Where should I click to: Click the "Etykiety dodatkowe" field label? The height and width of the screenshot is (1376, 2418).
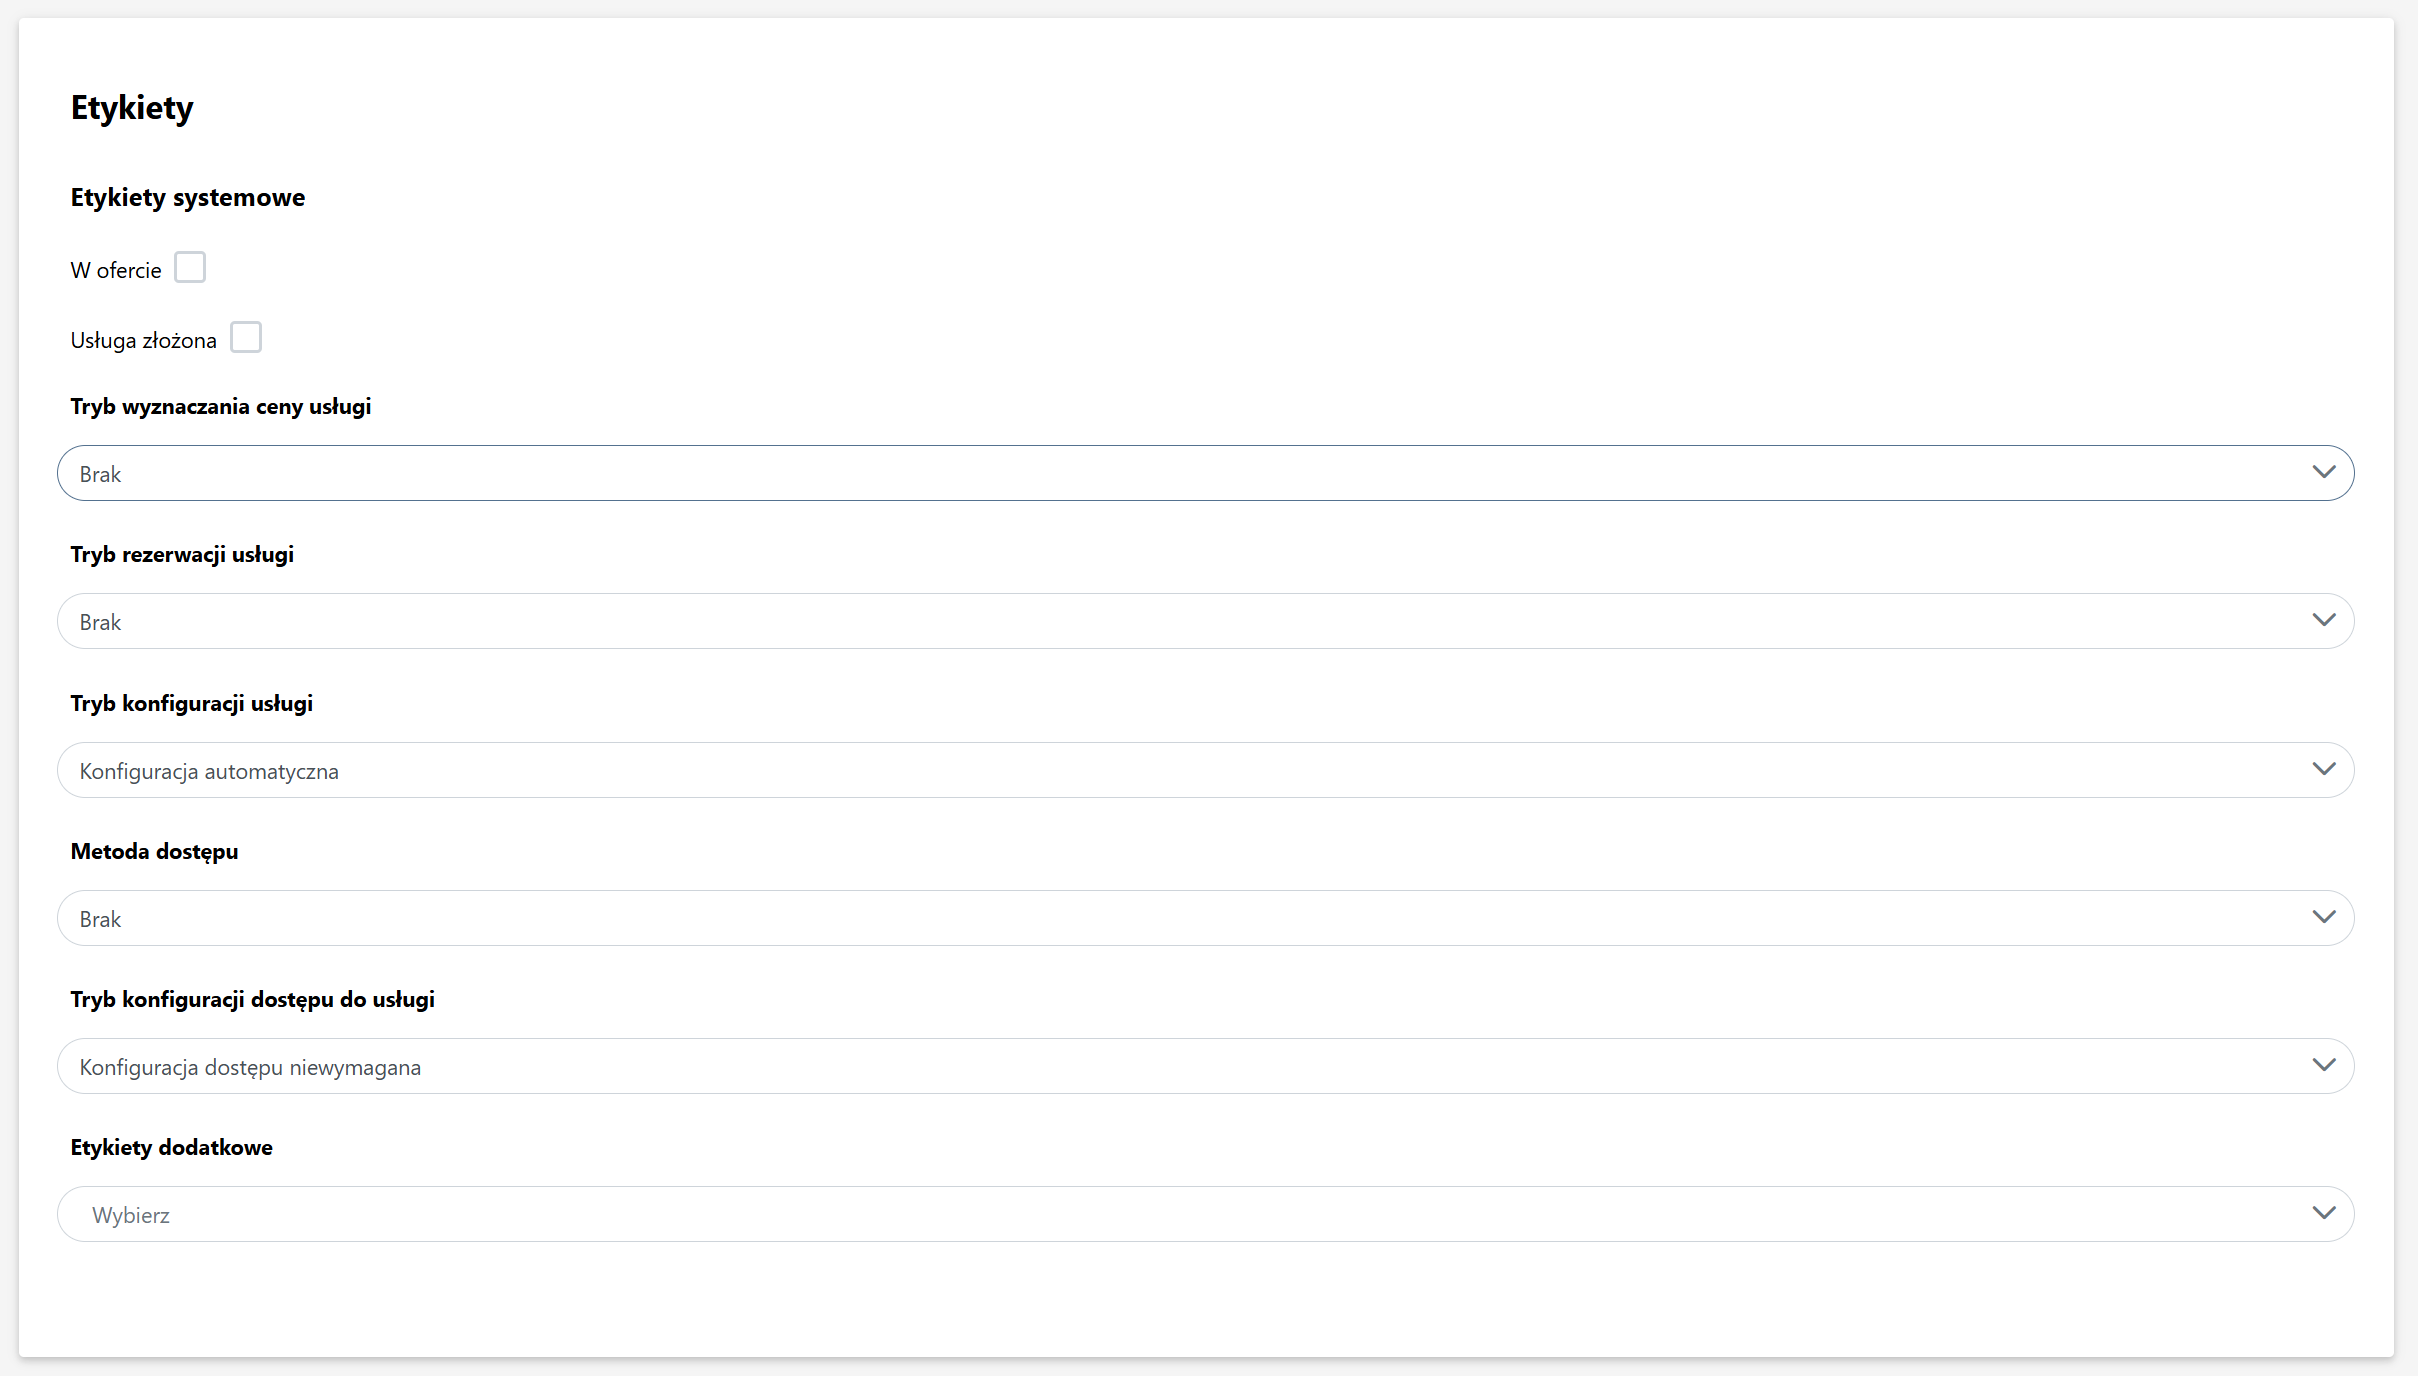pos(171,1148)
